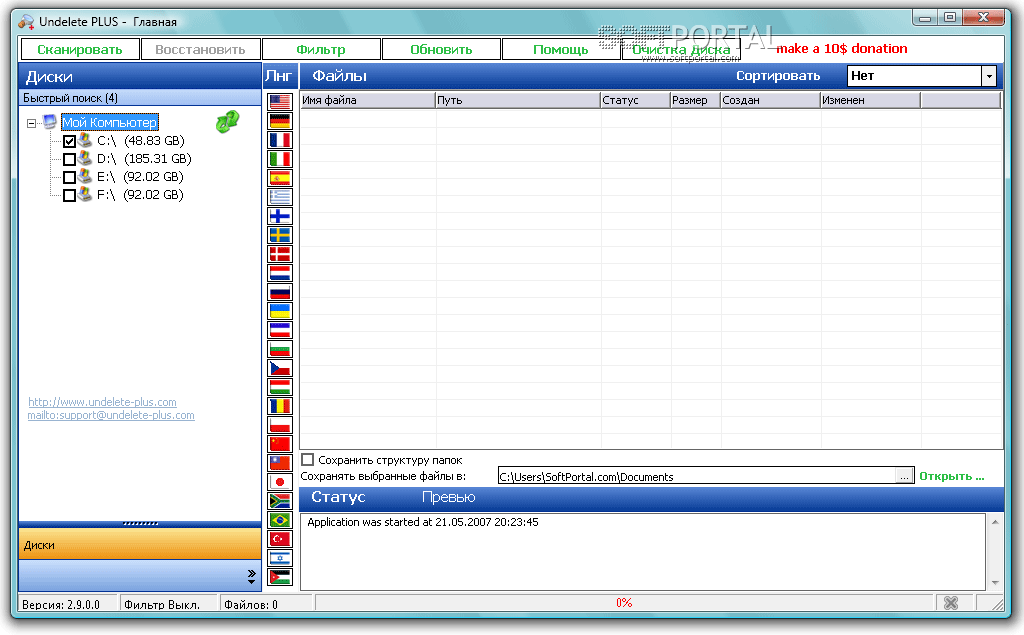1024x635 pixels.
Task: Select the Polish flag language
Action: (x=280, y=425)
